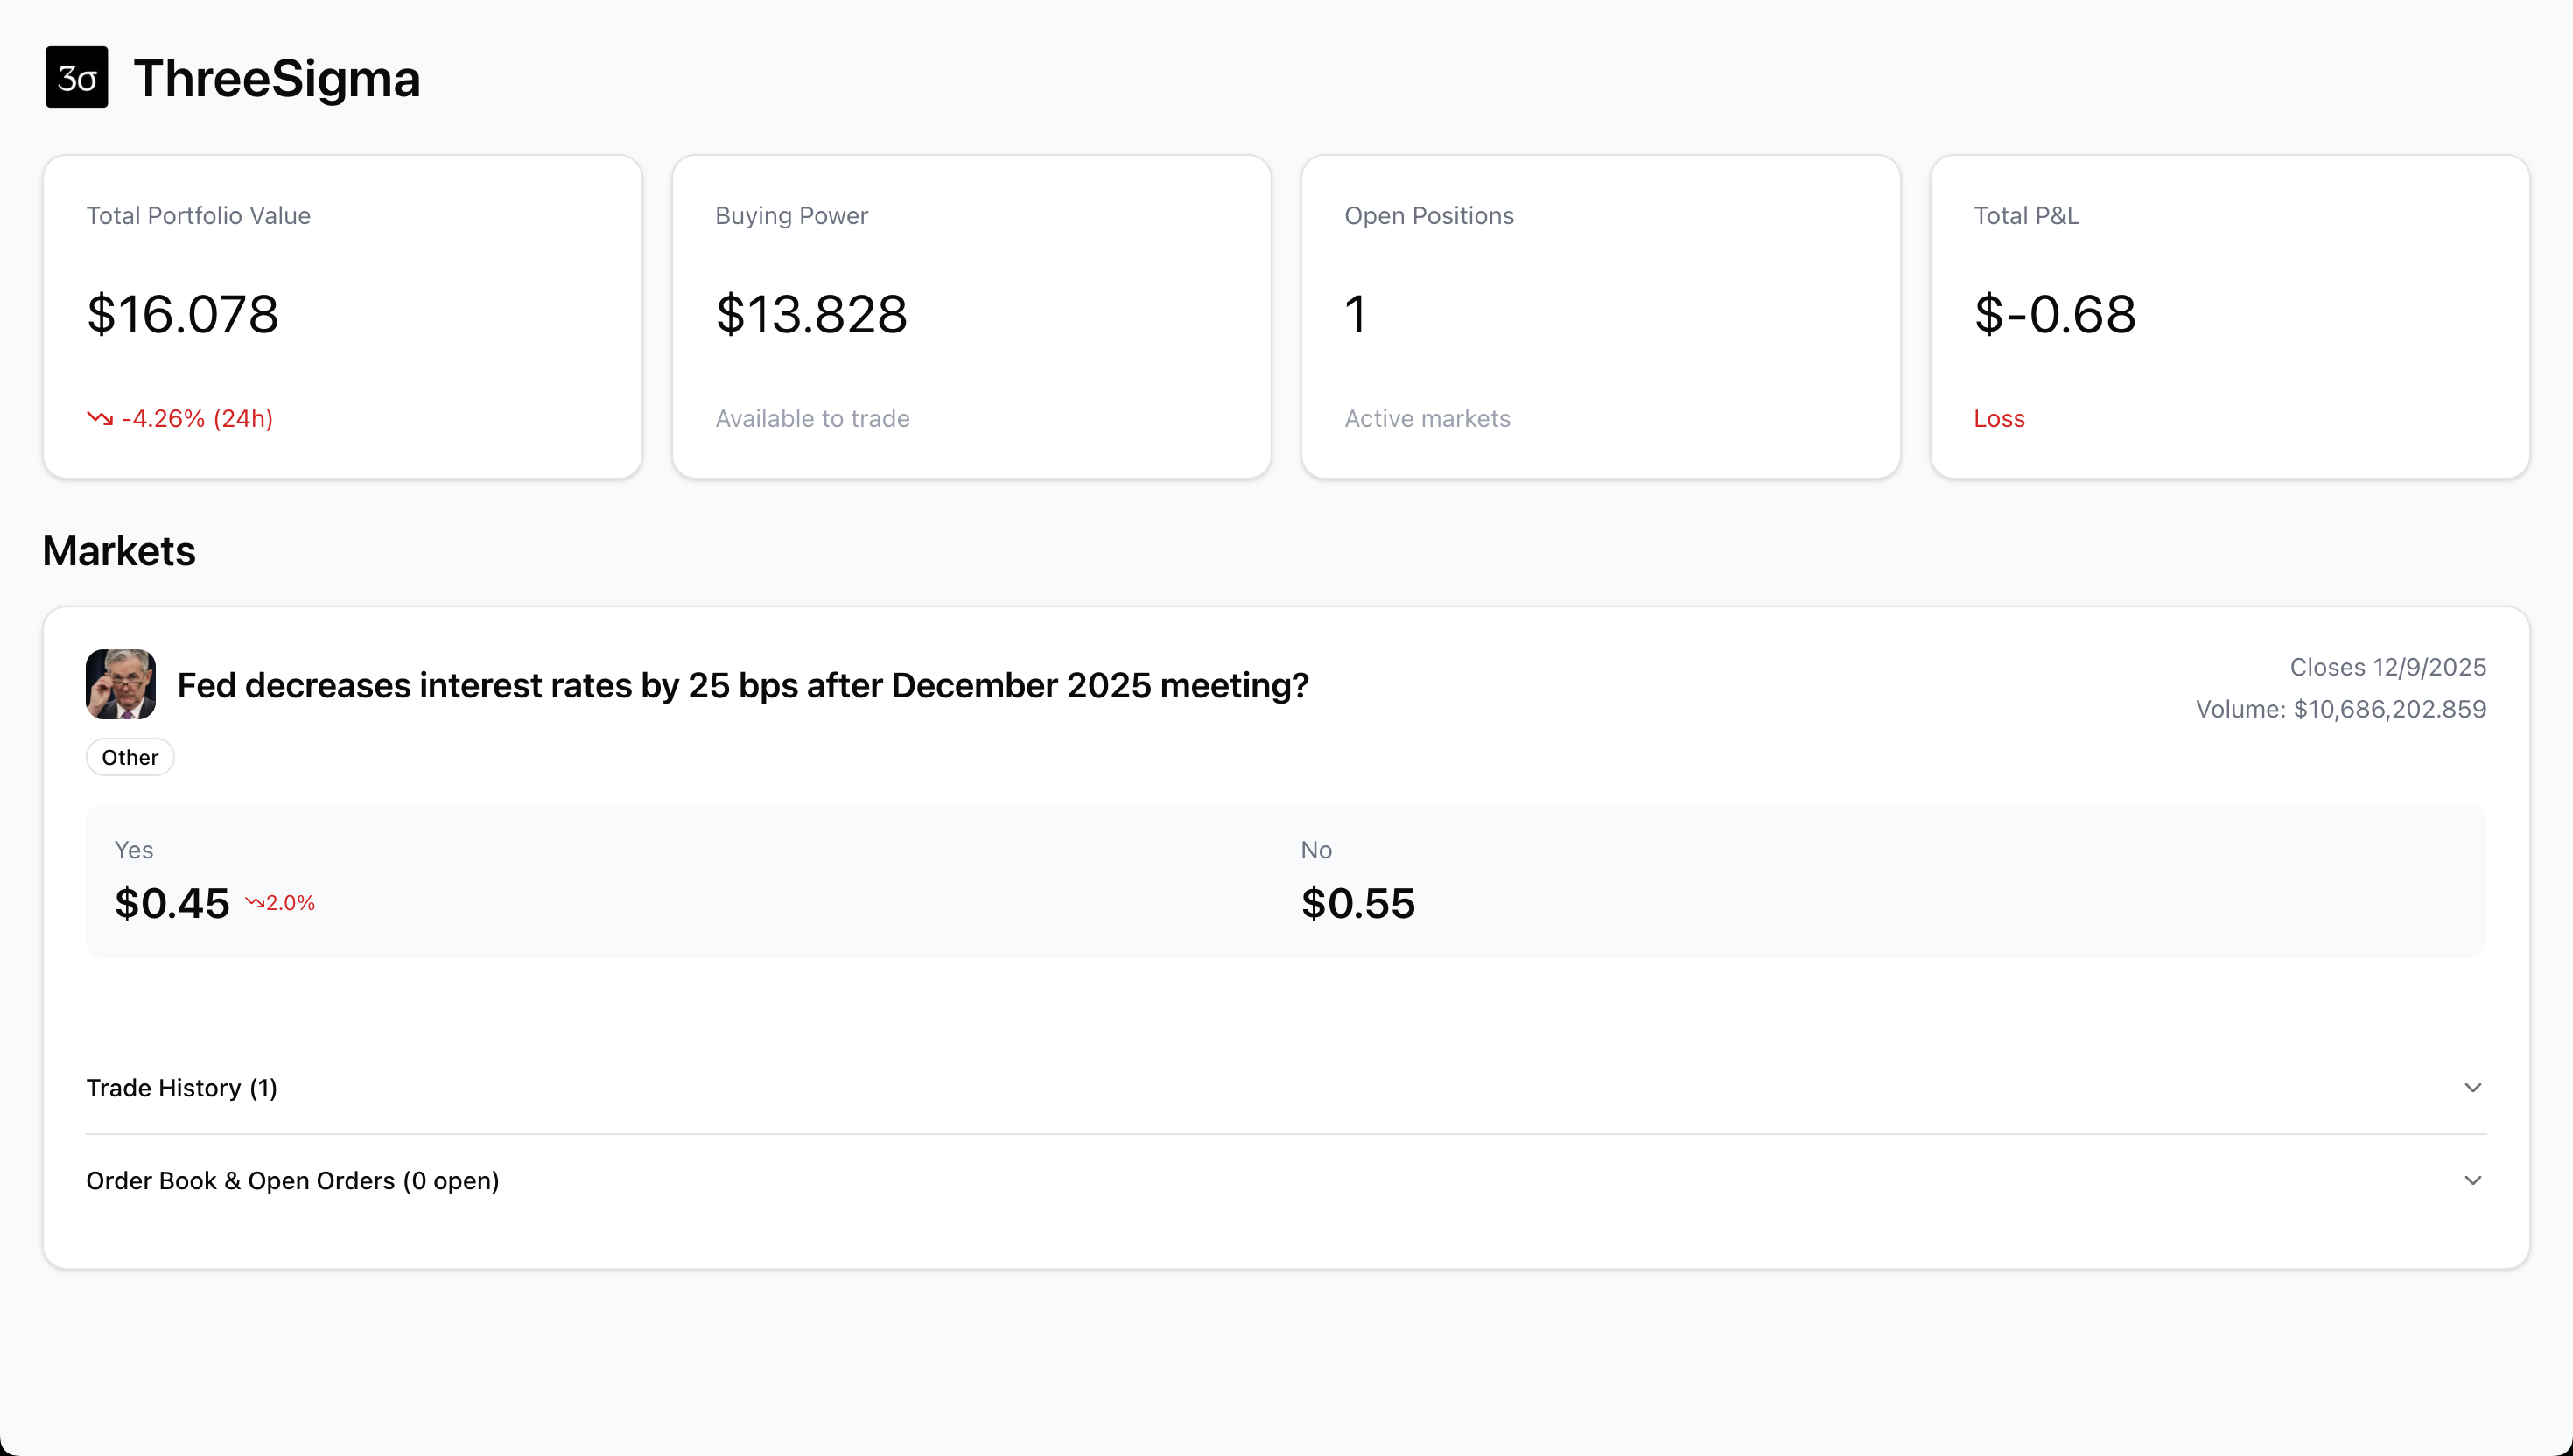Select the Yes outcome at $0.45

point(172,903)
